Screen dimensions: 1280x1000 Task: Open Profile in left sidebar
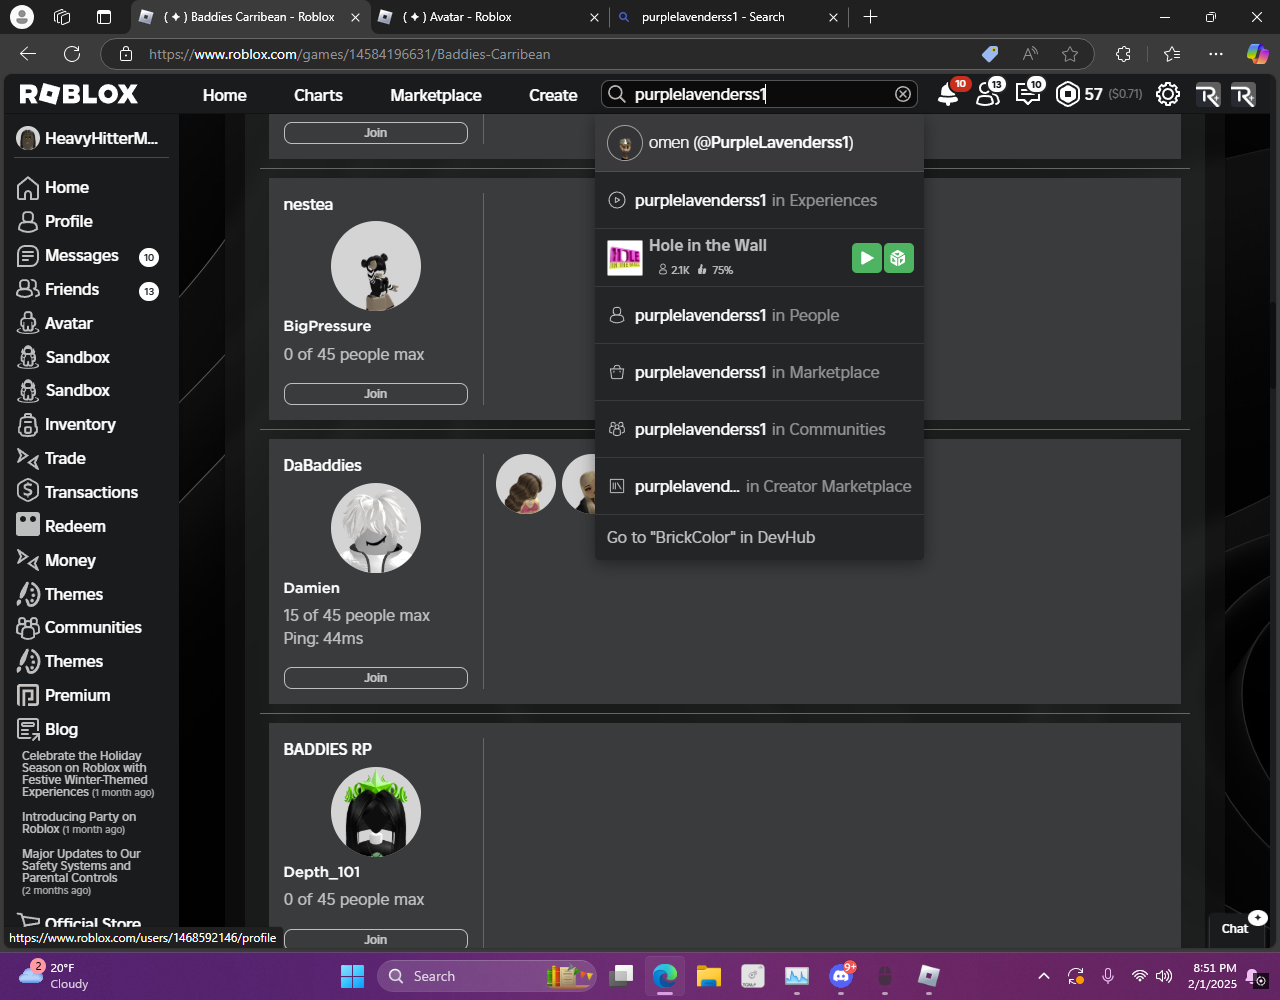(56, 222)
